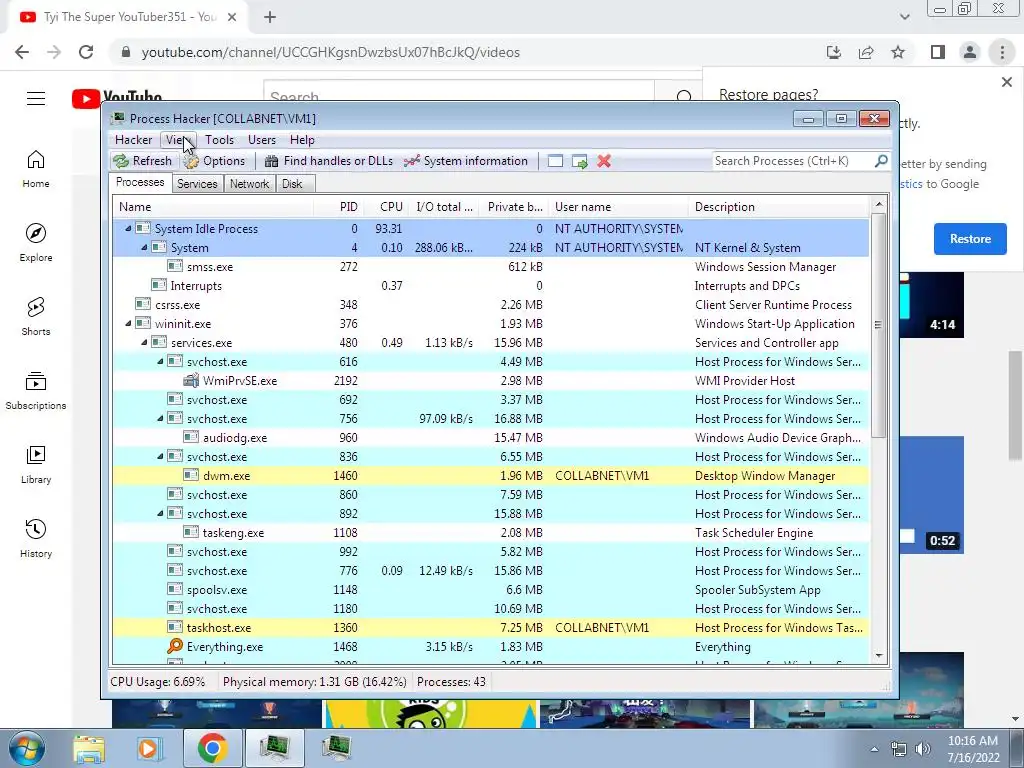
Task: Open the YouTube hamburger guide menu
Action: 36,99
